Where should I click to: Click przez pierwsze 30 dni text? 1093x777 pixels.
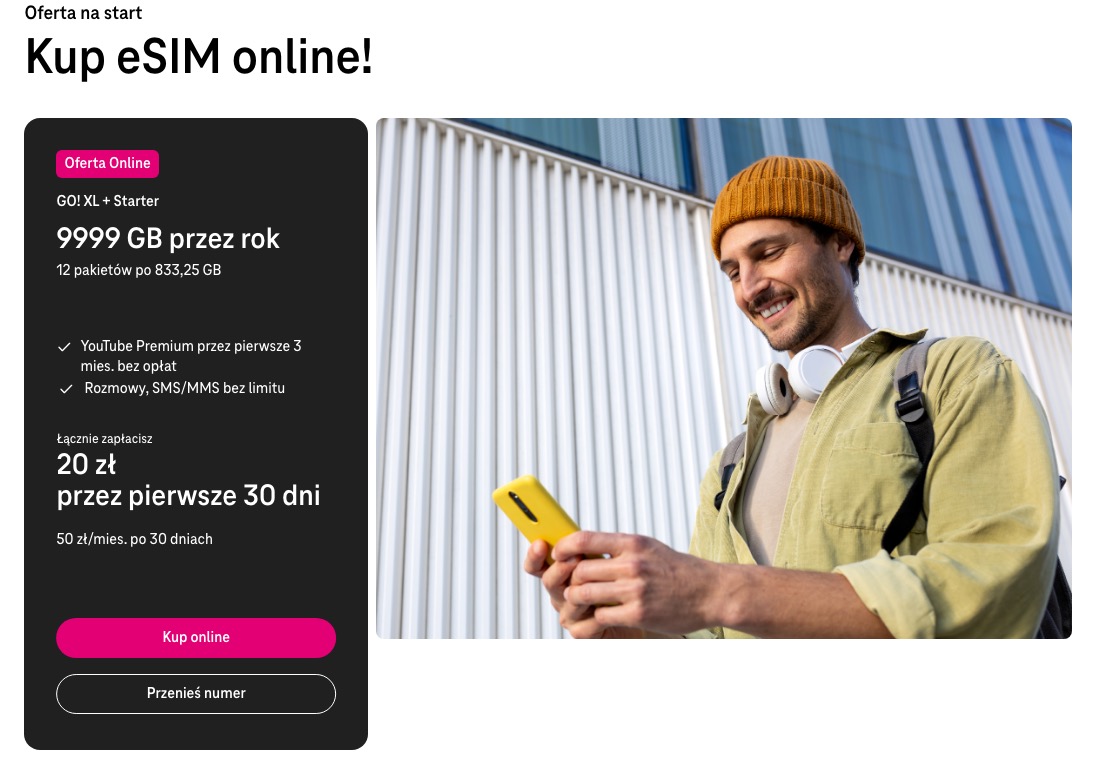point(188,496)
